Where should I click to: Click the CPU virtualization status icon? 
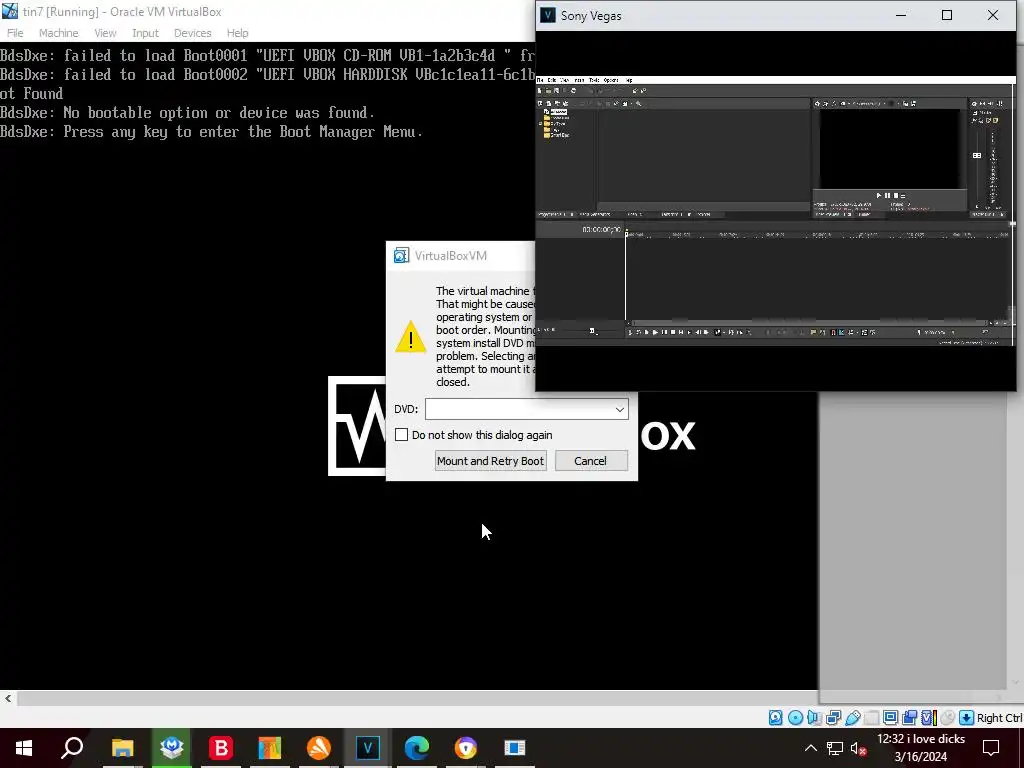point(928,718)
